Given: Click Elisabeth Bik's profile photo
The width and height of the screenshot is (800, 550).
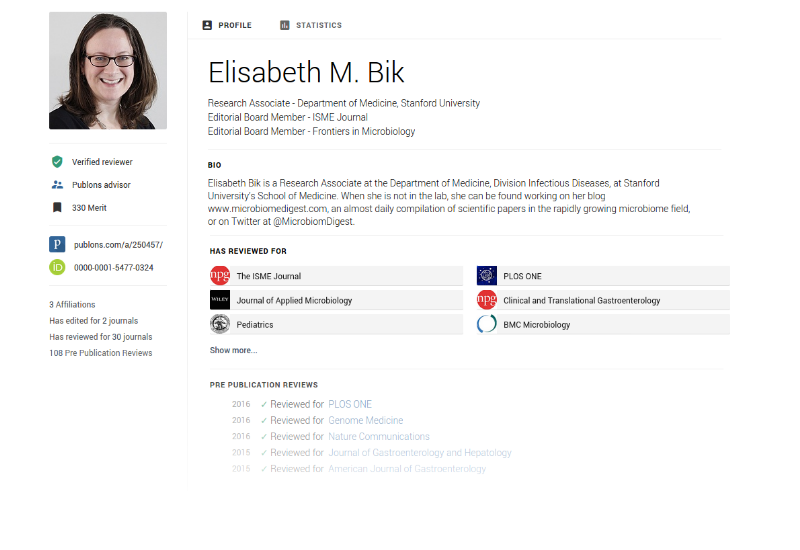Looking at the screenshot, I should point(108,71).
